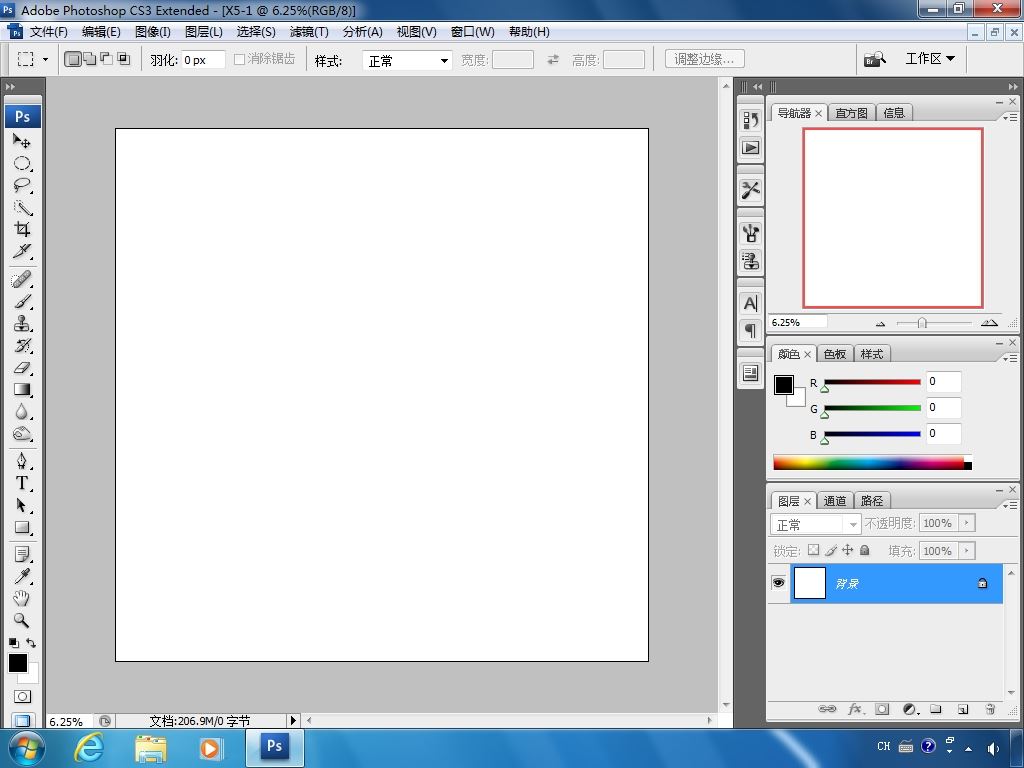Switch to the 直方图 tab
Screen dimensions: 1024x768
(x=852, y=113)
